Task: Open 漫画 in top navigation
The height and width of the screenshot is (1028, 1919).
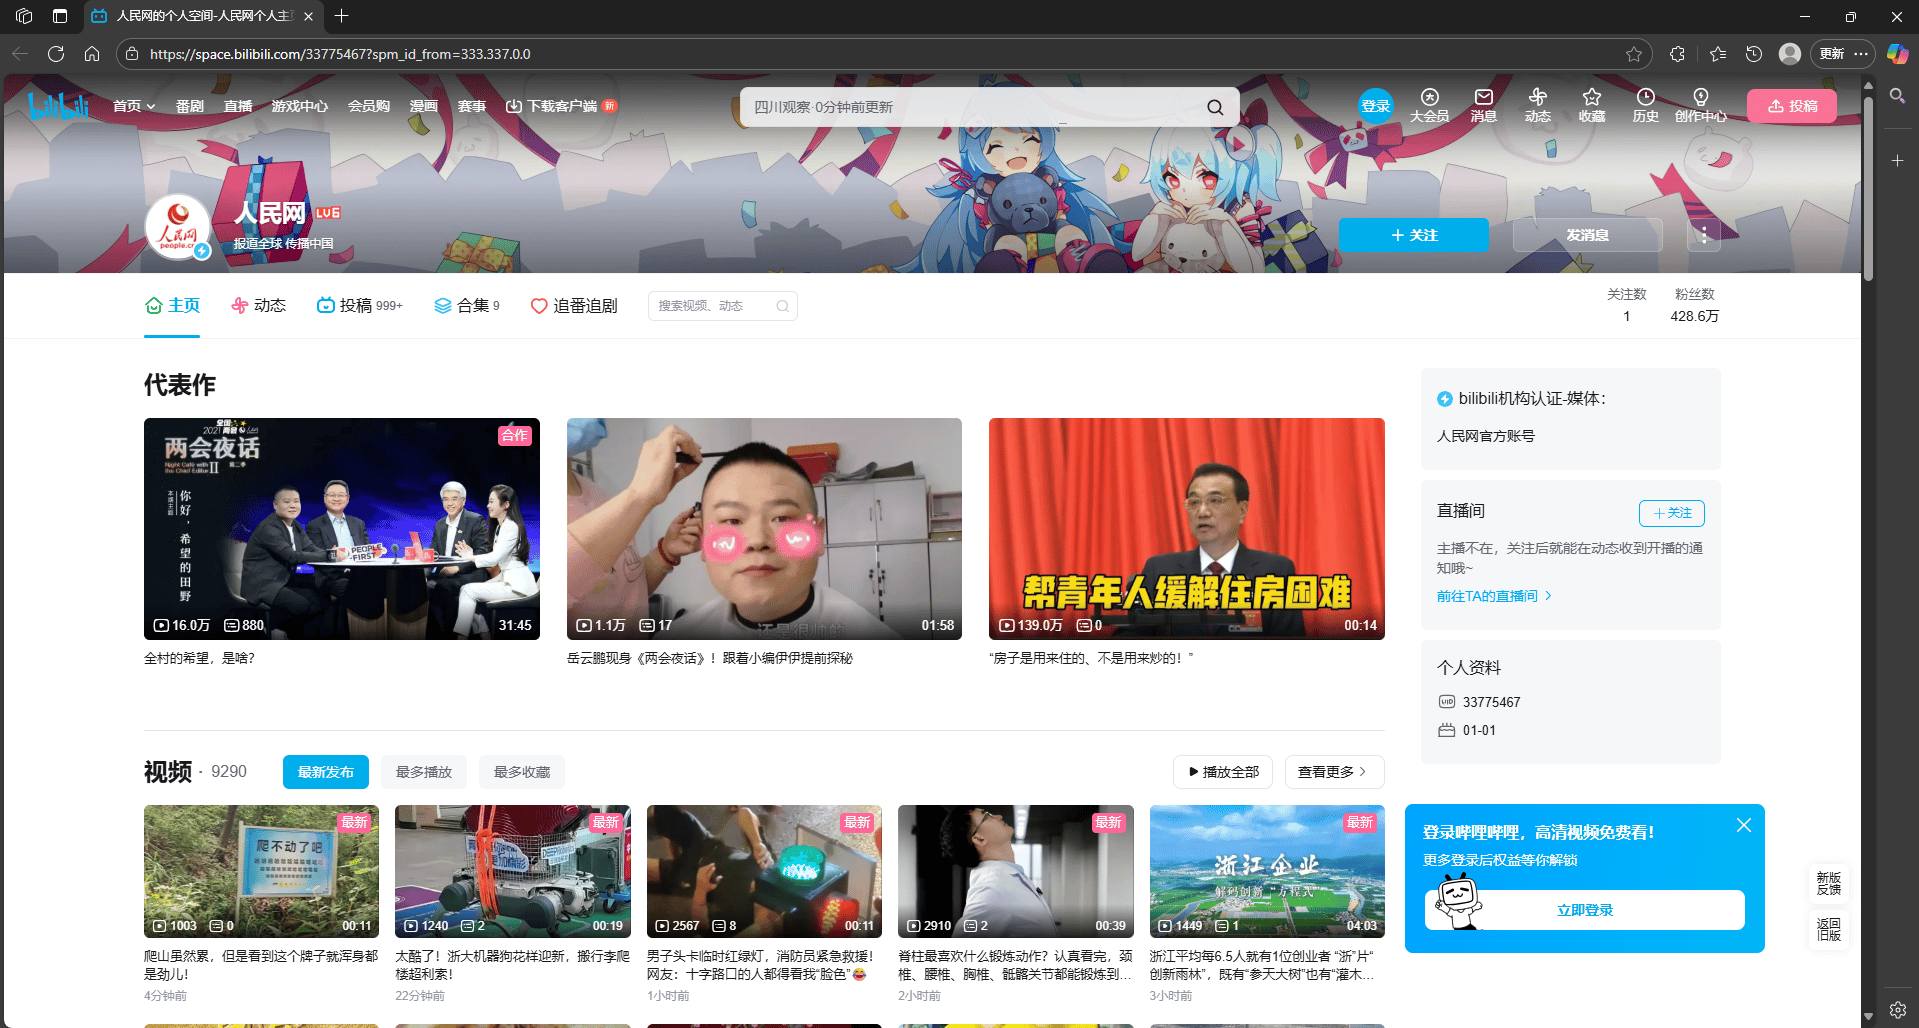Action: click(x=424, y=106)
